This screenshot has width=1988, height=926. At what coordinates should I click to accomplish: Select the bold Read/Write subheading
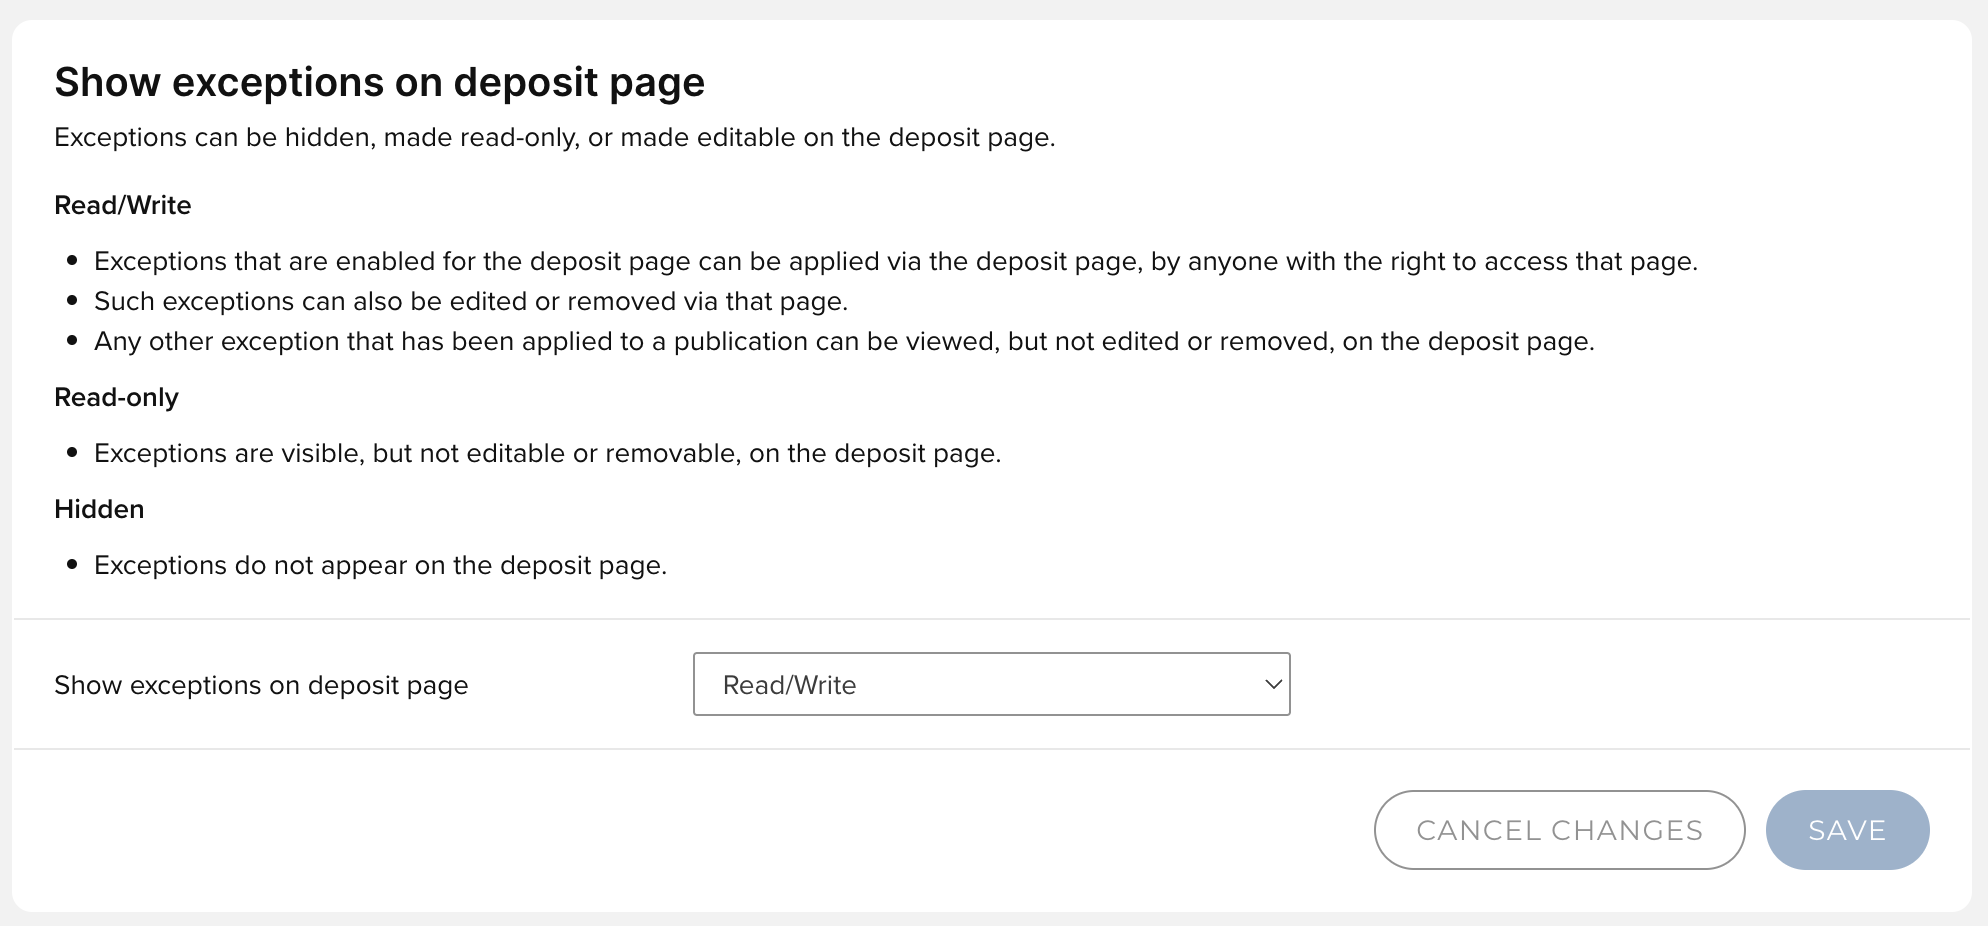point(122,205)
